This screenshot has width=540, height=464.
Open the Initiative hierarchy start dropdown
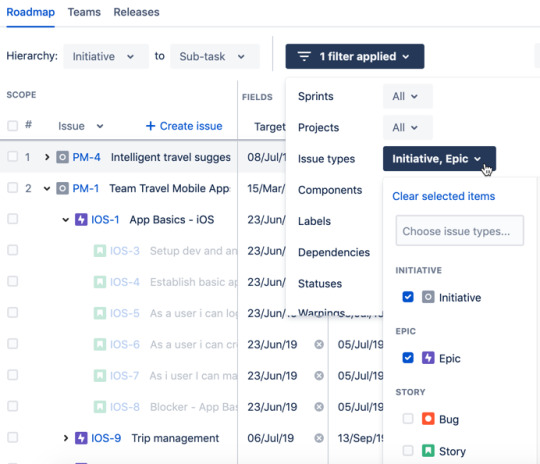pyautogui.click(x=106, y=56)
